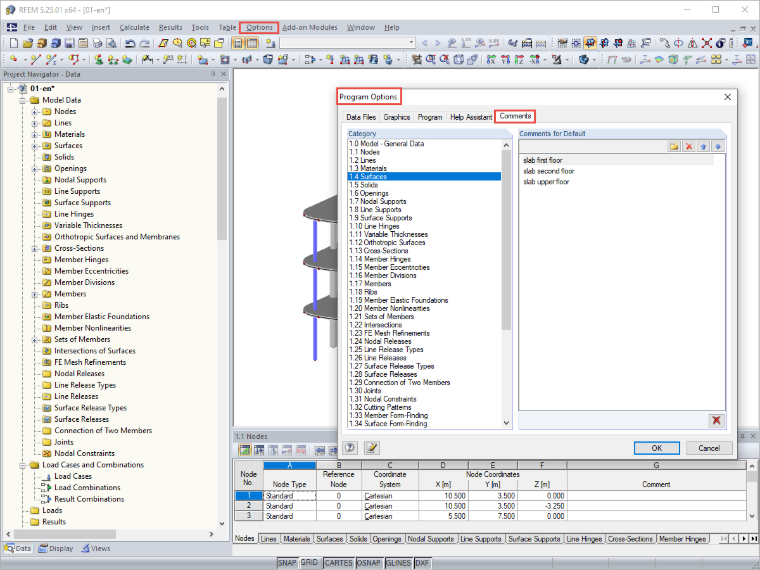The height and width of the screenshot is (570, 760).
Task: Click the nodal support green icon in toolbar
Action: click(x=99, y=60)
